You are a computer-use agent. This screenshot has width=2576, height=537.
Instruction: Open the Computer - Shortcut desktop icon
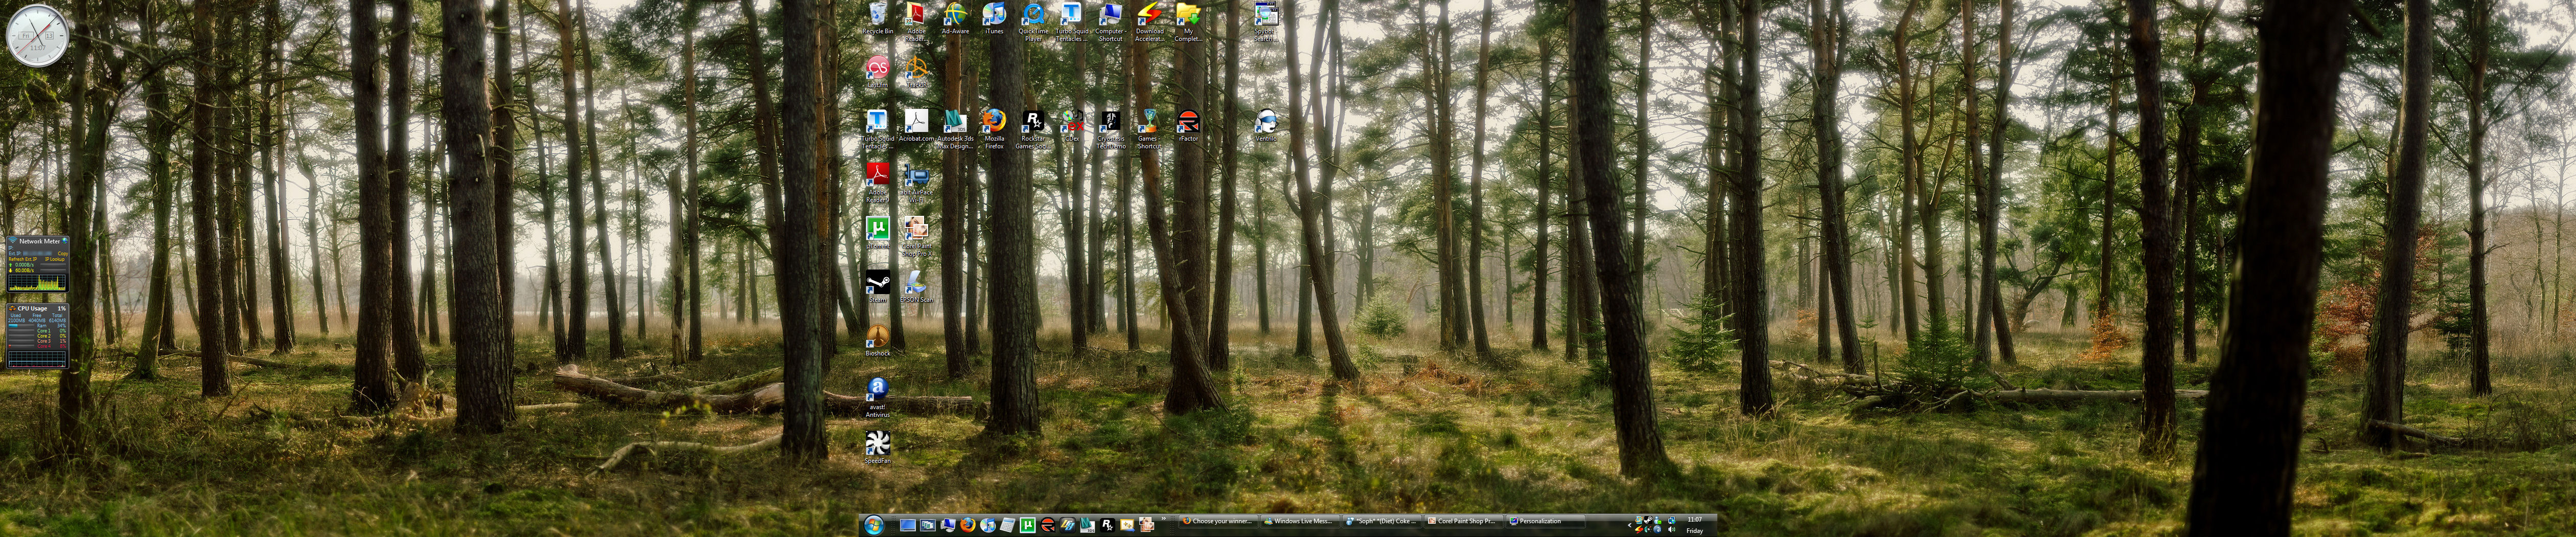[1110, 22]
